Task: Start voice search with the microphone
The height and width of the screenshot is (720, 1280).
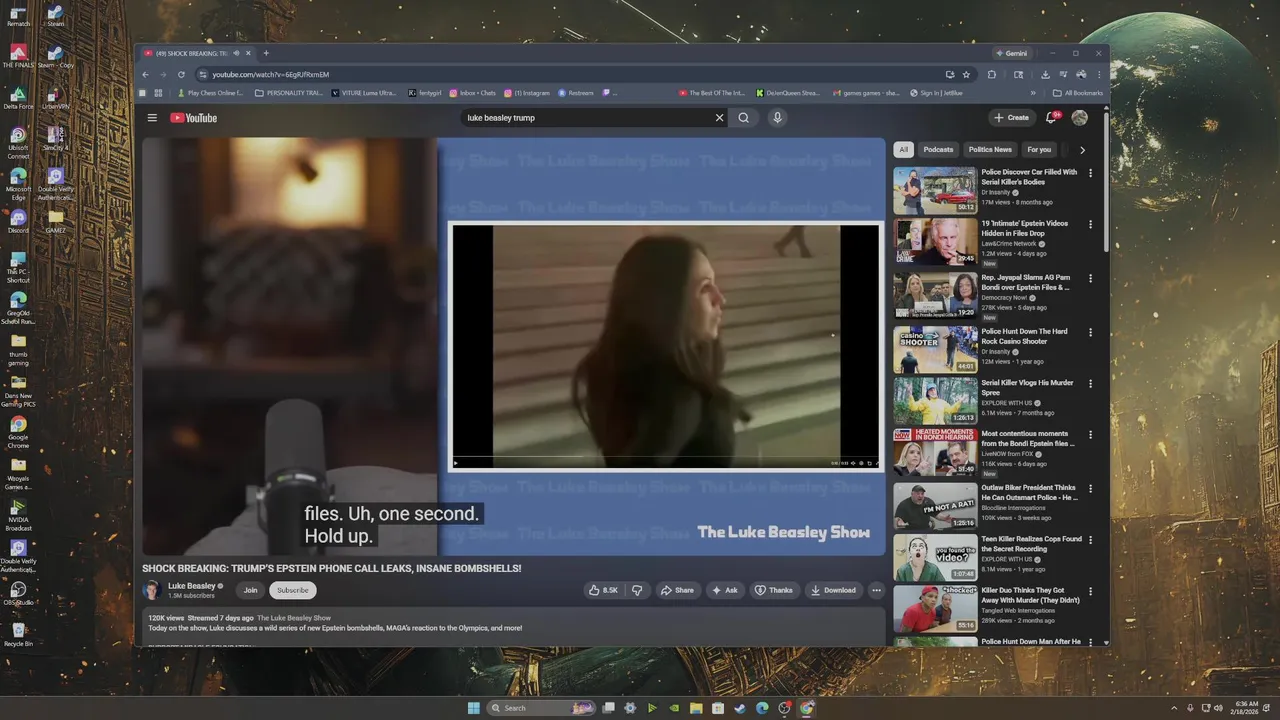Action: click(x=777, y=118)
